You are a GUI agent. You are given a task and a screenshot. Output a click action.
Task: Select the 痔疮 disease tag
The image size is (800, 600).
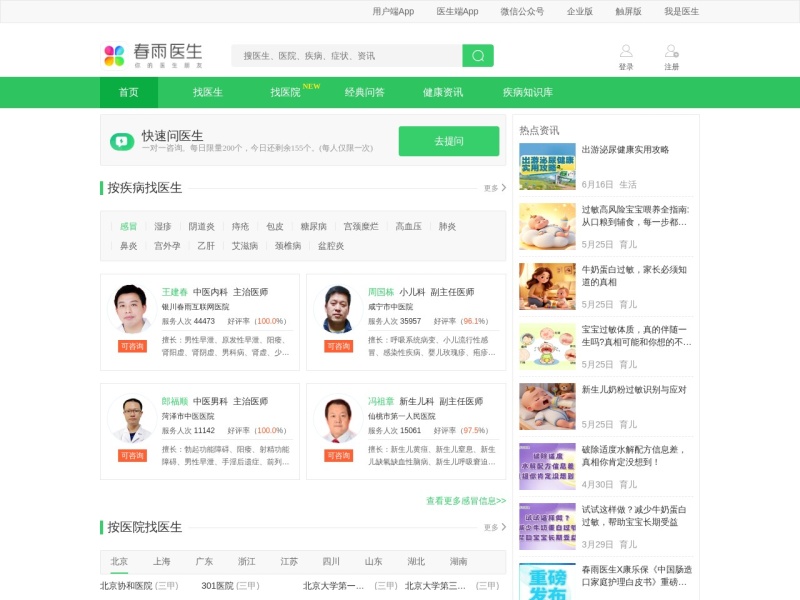pyautogui.click(x=240, y=227)
